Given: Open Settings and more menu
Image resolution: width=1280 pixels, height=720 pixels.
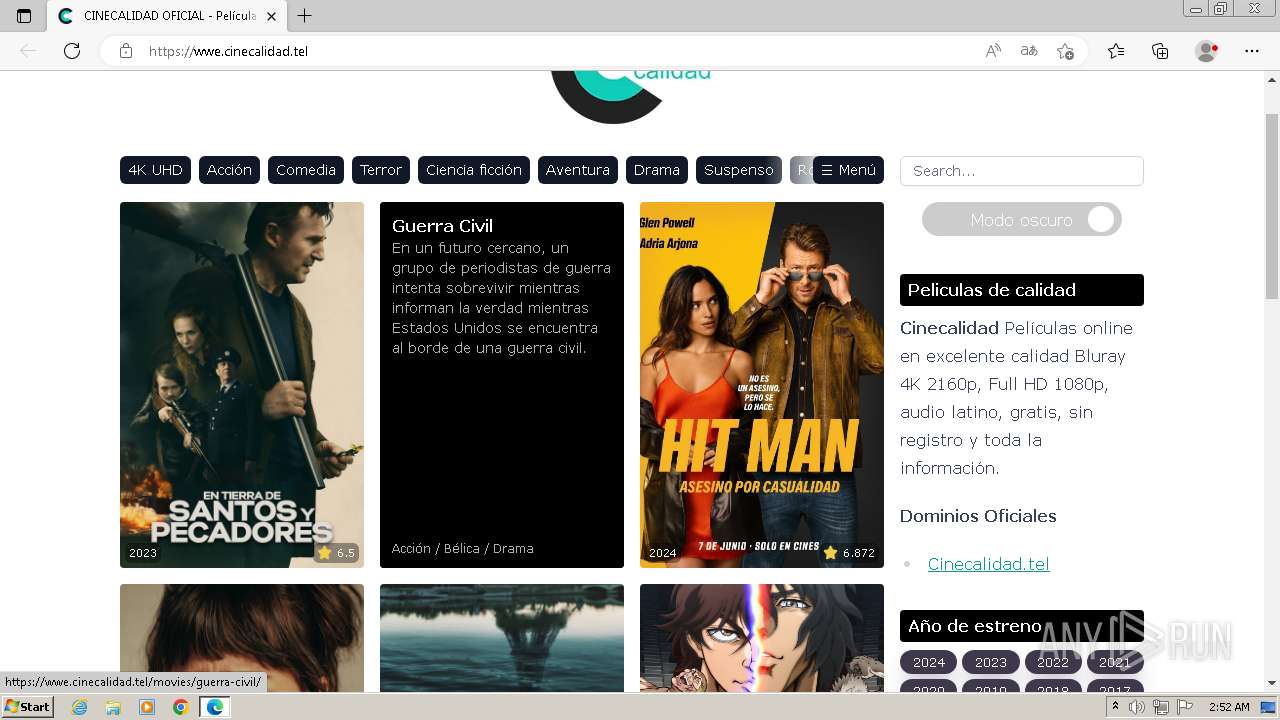Looking at the screenshot, I should [1252, 51].
